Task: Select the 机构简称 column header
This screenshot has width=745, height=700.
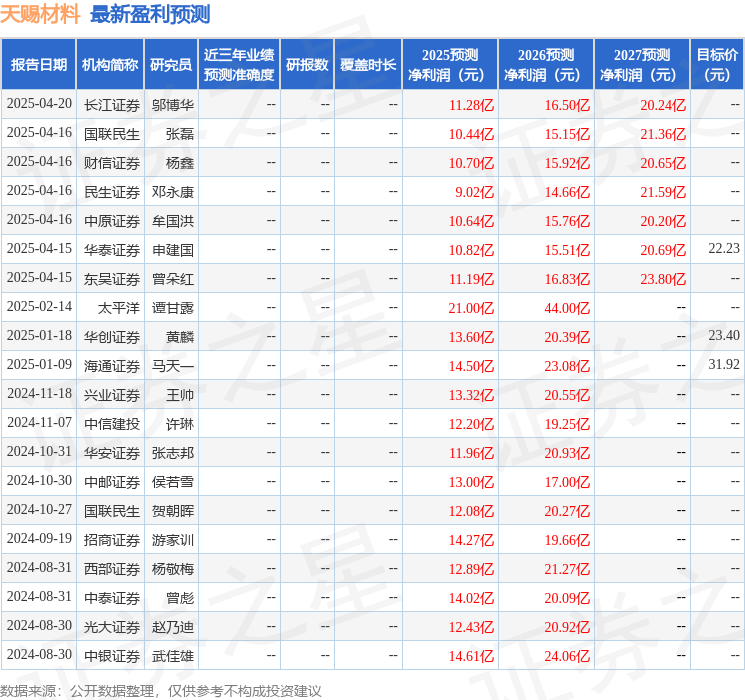Action: (110, 65)
